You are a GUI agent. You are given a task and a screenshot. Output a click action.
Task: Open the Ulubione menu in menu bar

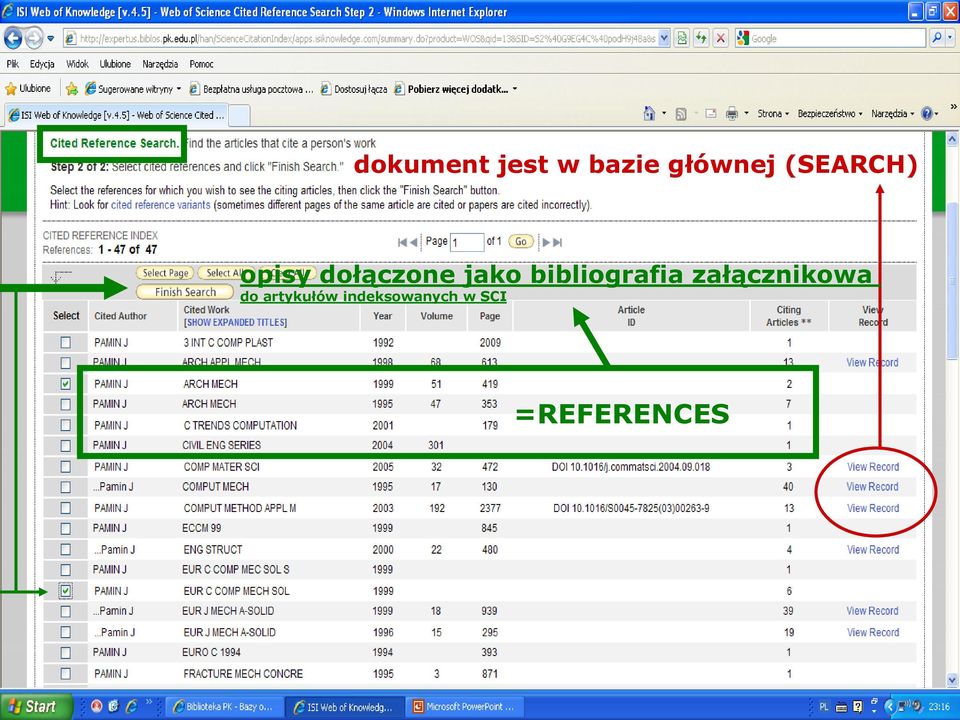[115, 64]
